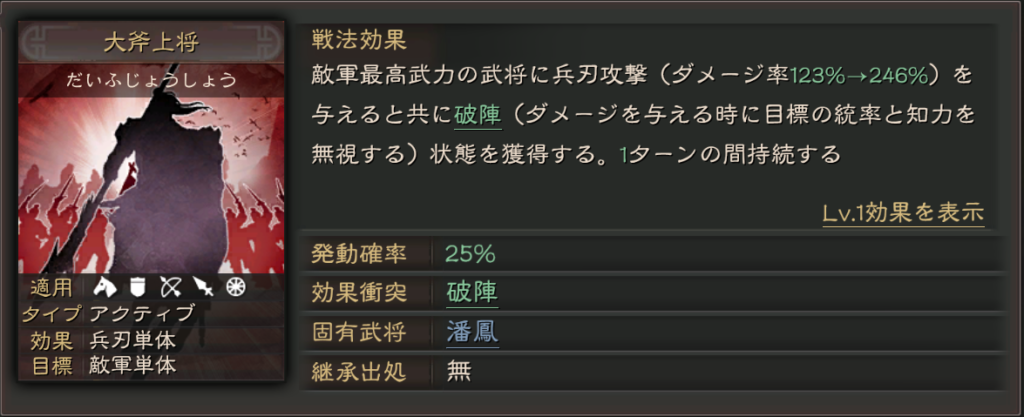
Task: Click the 大斧上将 tactic title
Action: [x=151, y=43]
